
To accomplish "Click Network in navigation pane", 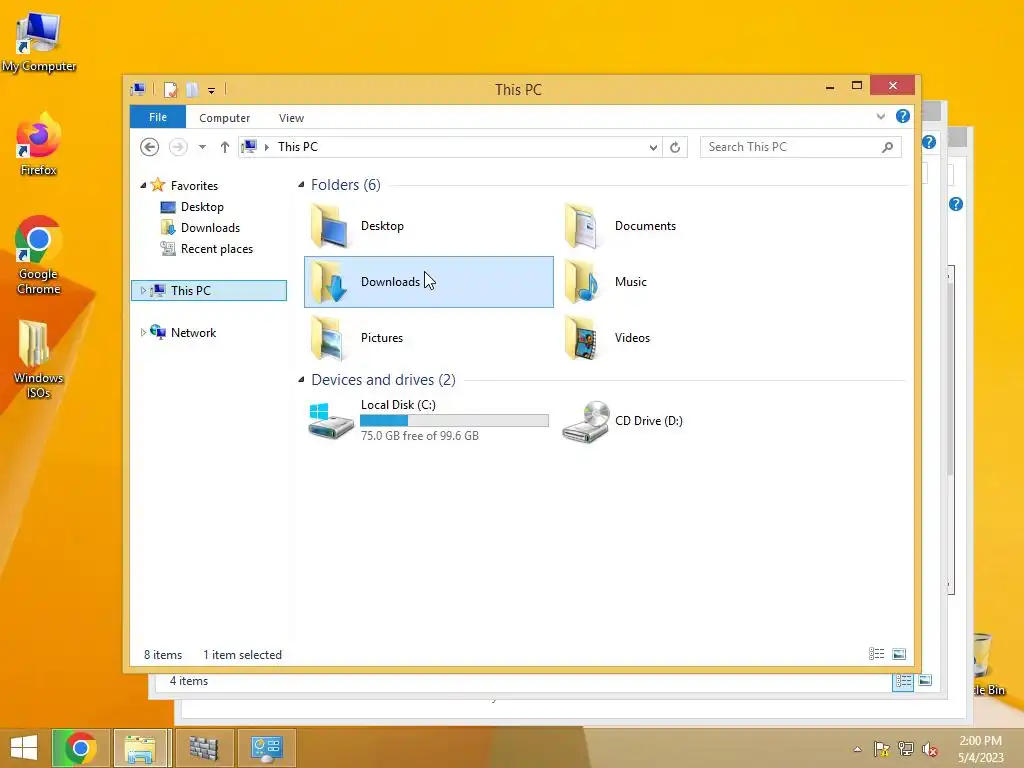I will [x=193, y=332].
